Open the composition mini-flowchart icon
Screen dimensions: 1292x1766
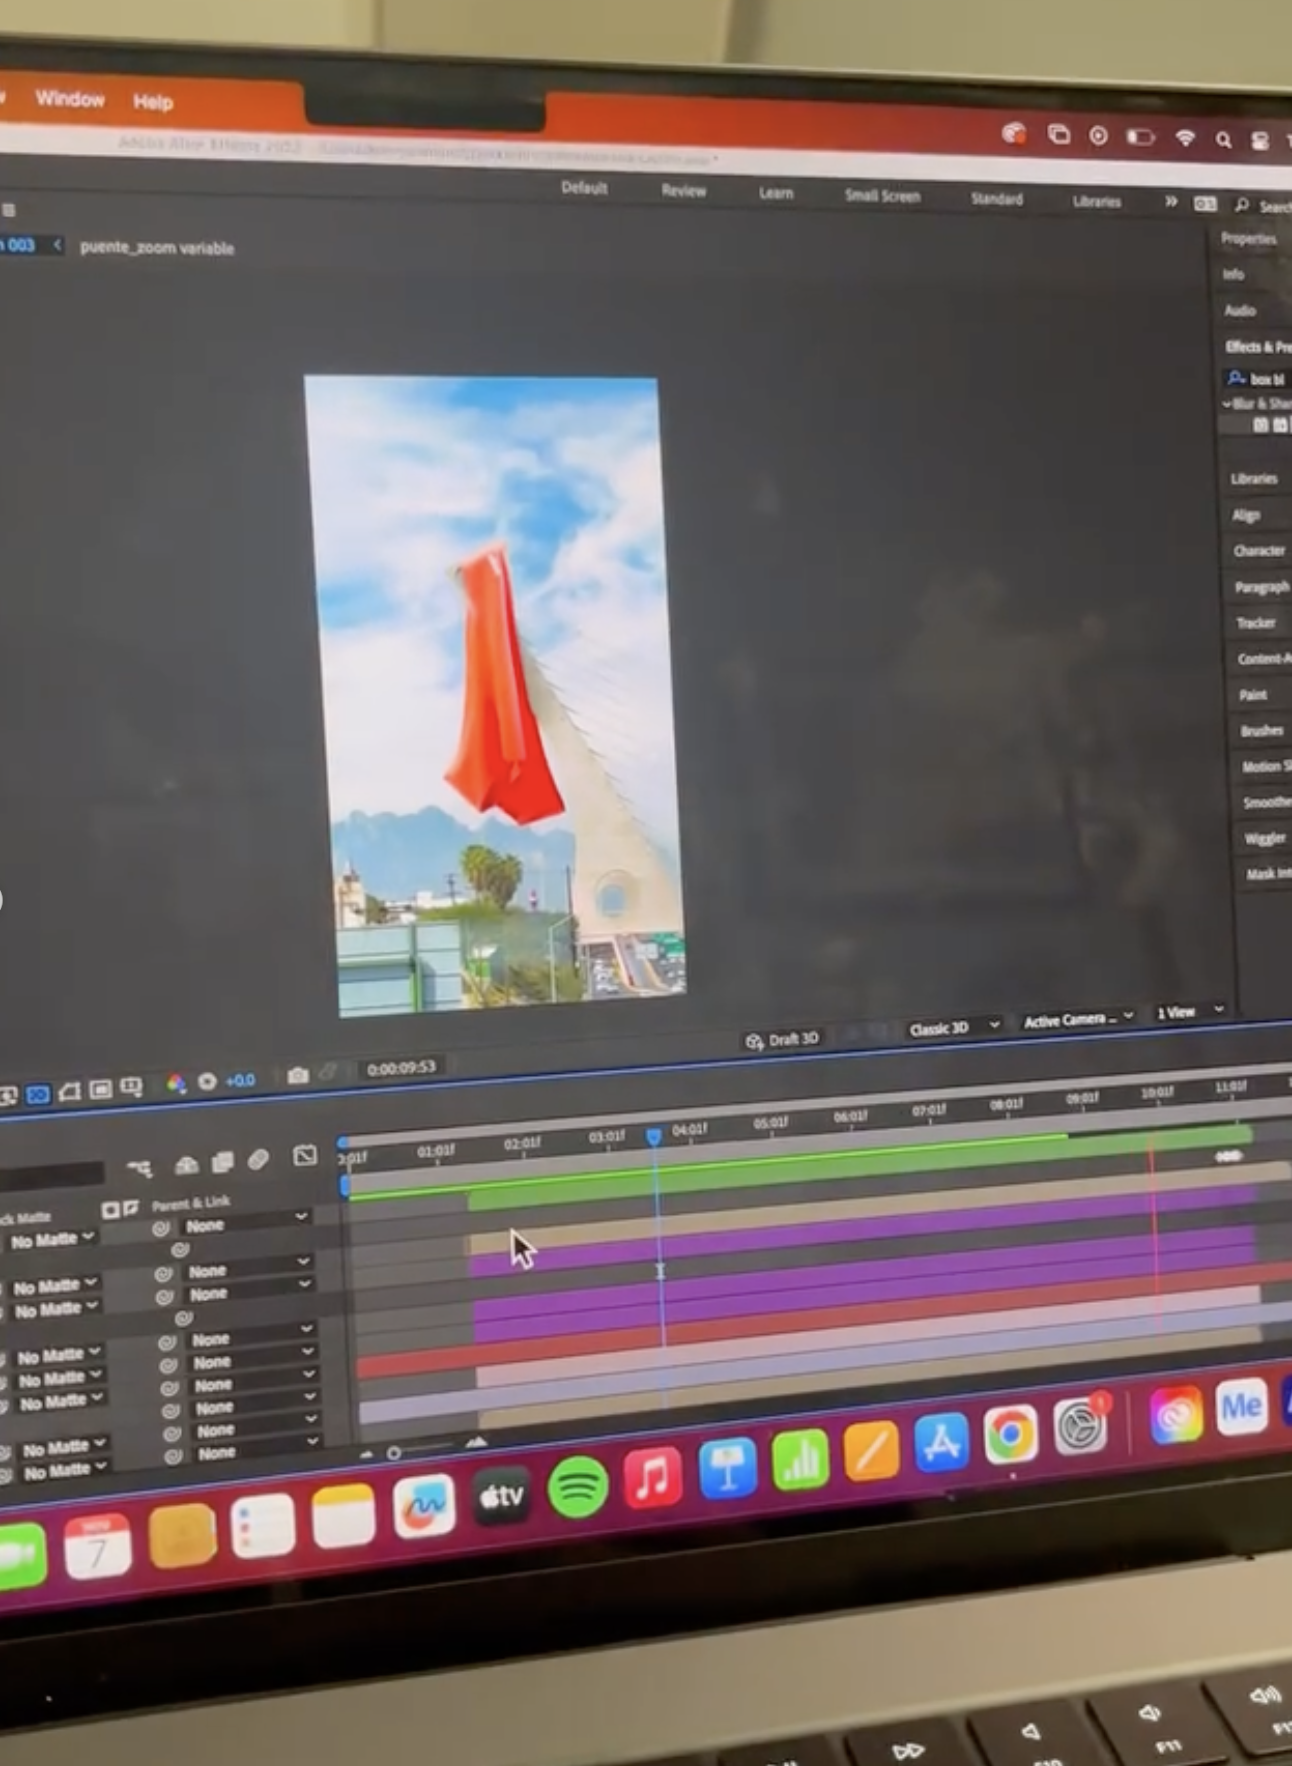tap(139, 1168)
